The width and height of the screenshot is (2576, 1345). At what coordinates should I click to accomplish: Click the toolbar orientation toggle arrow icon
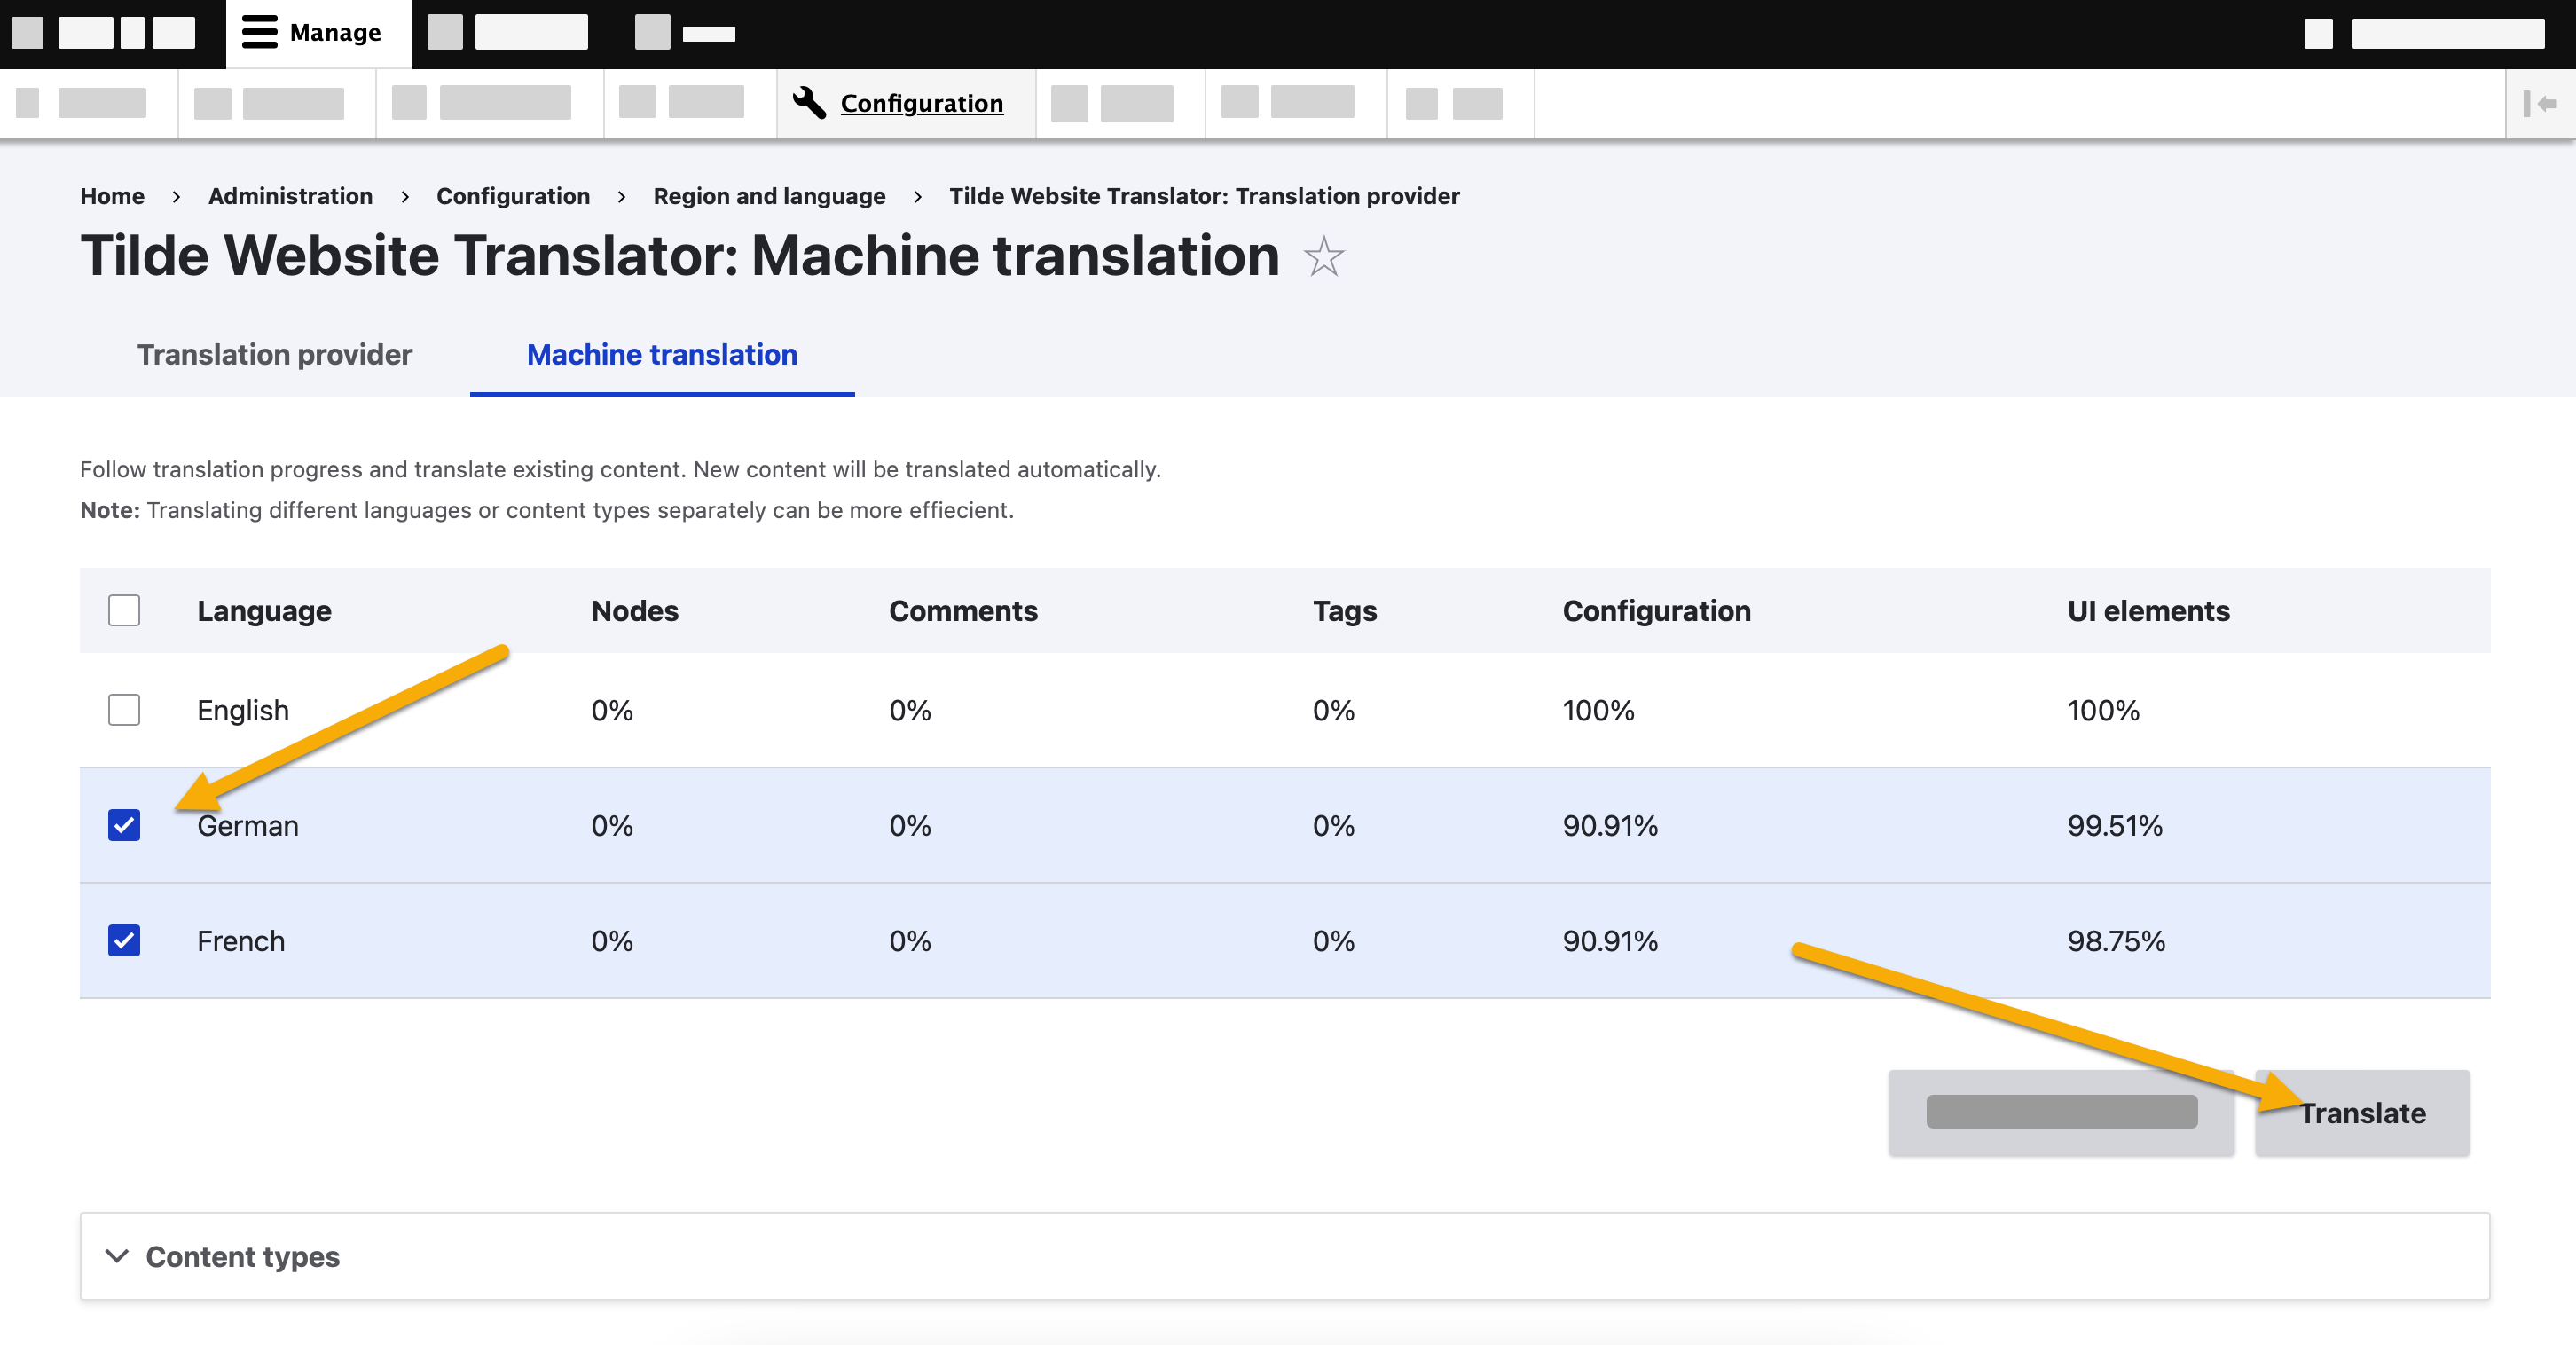pos(2540,104)
